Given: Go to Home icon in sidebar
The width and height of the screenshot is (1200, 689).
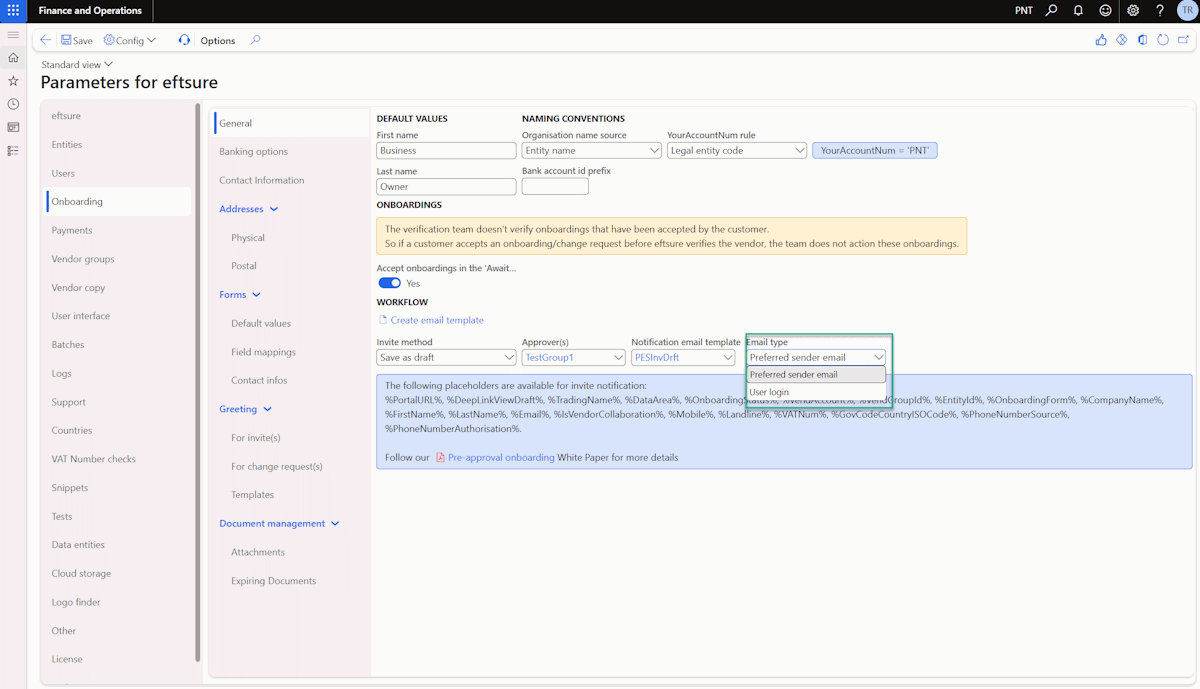Looking at the screenshot, I should [x=13, y=58].
